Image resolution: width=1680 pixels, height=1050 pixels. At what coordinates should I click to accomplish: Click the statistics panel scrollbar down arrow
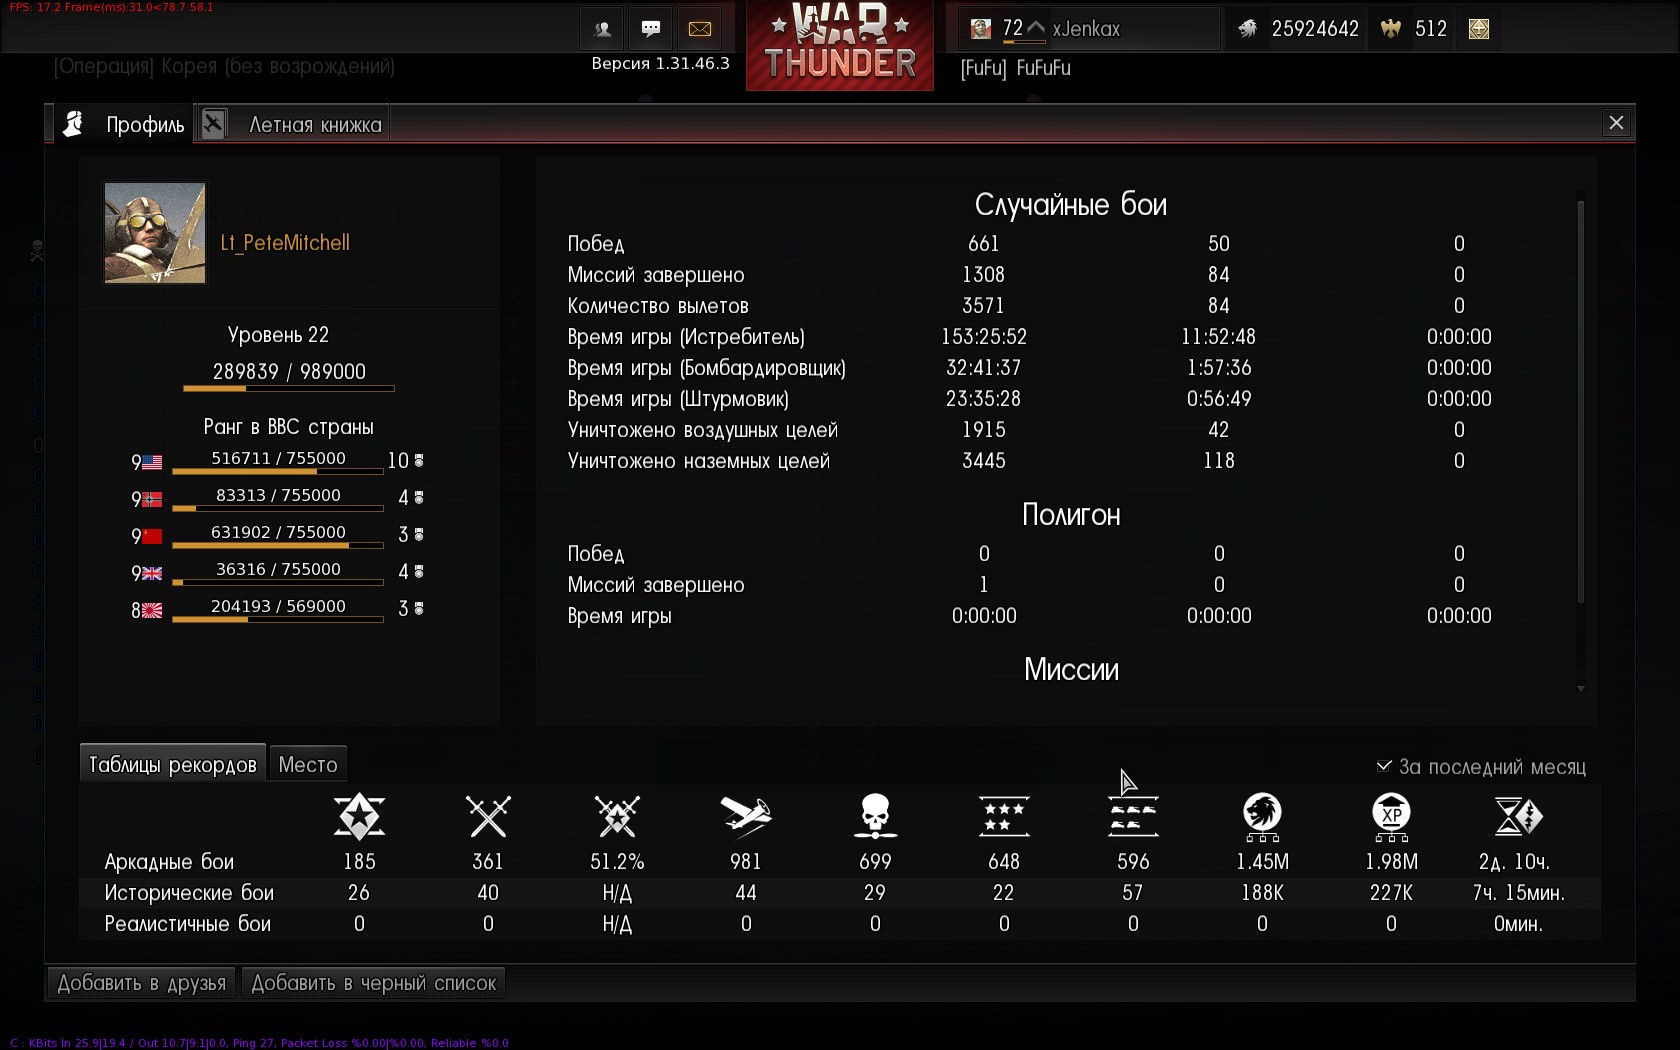click(x=1581, y=688)
